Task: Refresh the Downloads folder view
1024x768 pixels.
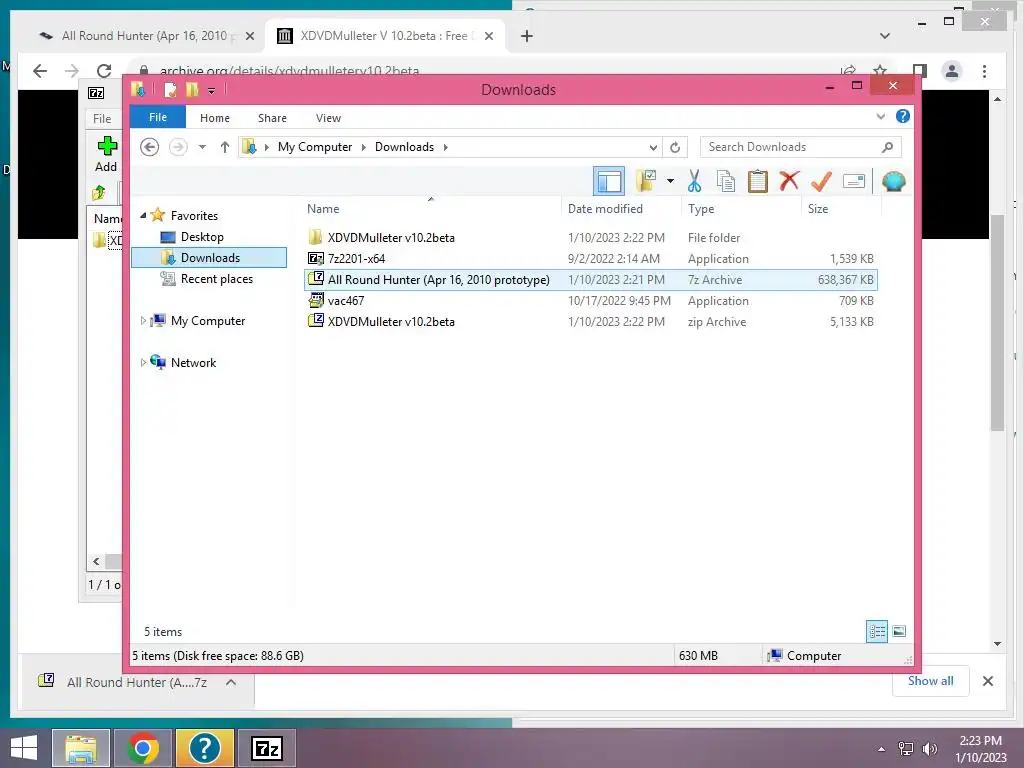Action: pos(675,148)
